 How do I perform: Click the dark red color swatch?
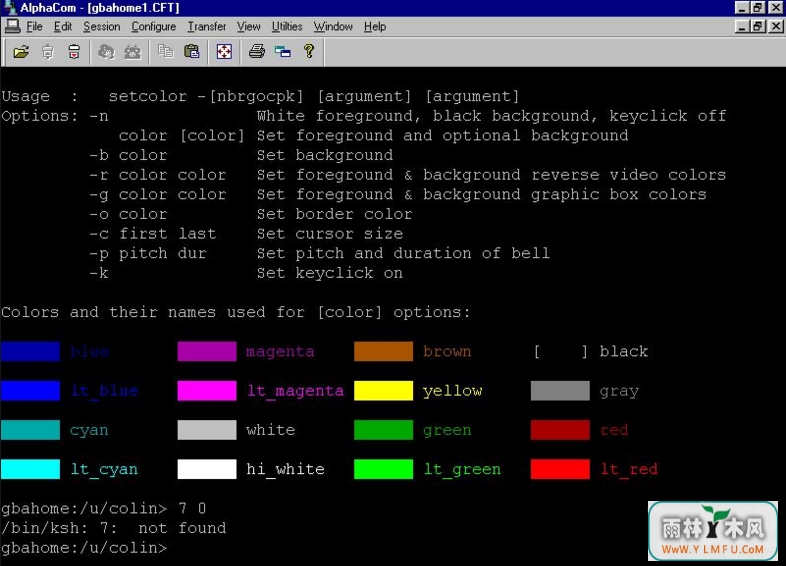click(560, 430)
